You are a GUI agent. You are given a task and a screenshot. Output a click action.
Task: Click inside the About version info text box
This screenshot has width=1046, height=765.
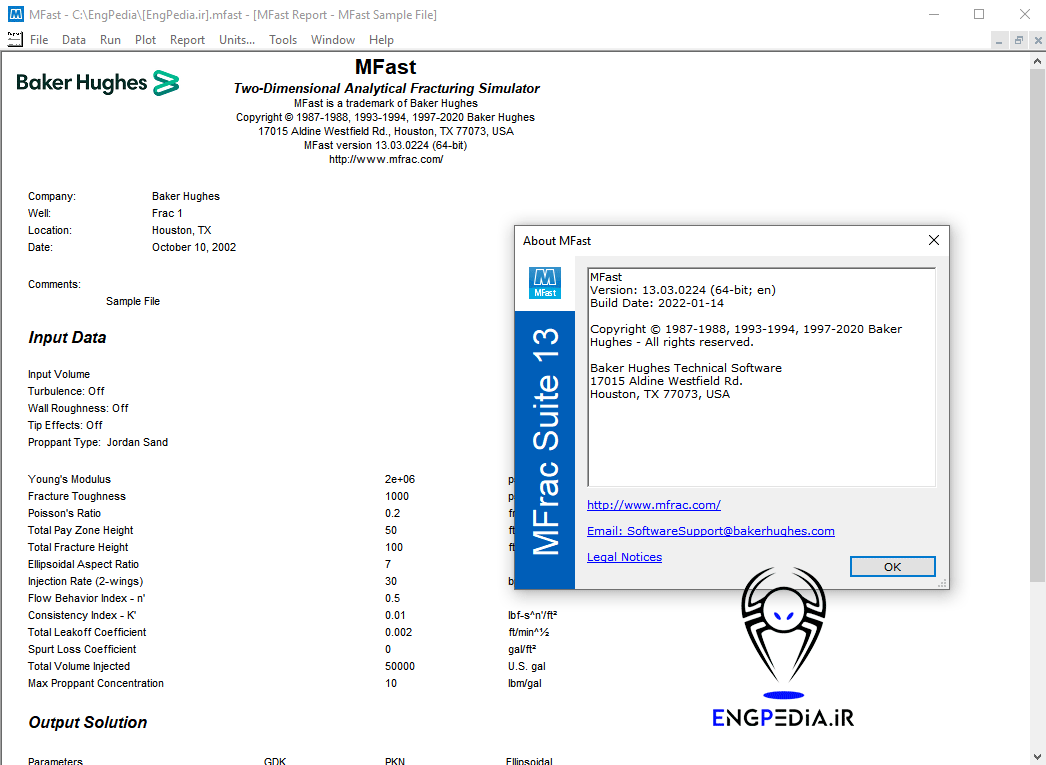(x=761, y=377)
